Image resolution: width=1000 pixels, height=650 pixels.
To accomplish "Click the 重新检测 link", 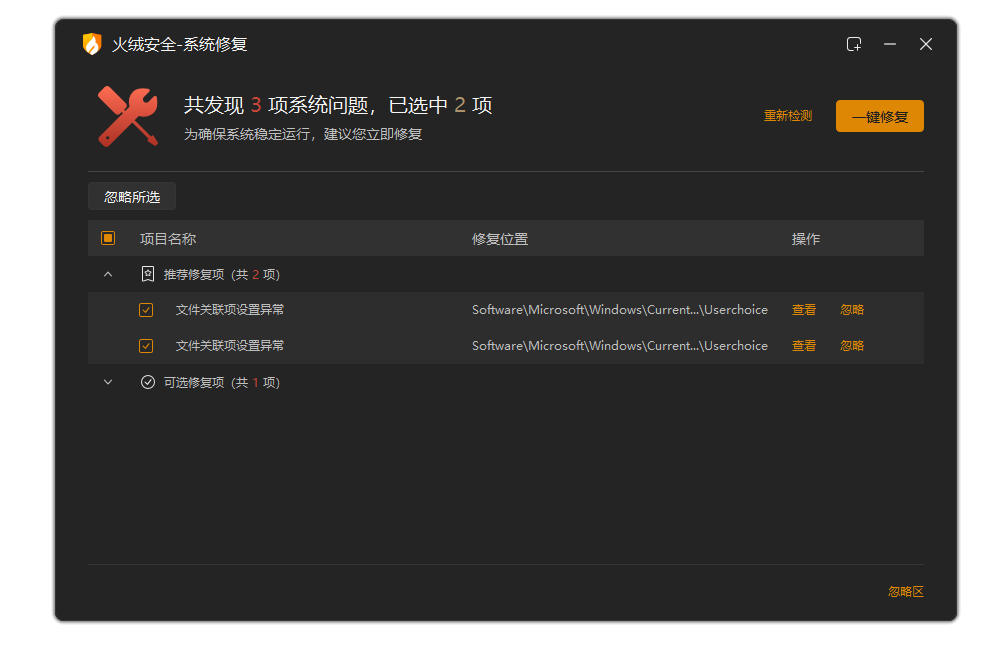I will 788,116.
